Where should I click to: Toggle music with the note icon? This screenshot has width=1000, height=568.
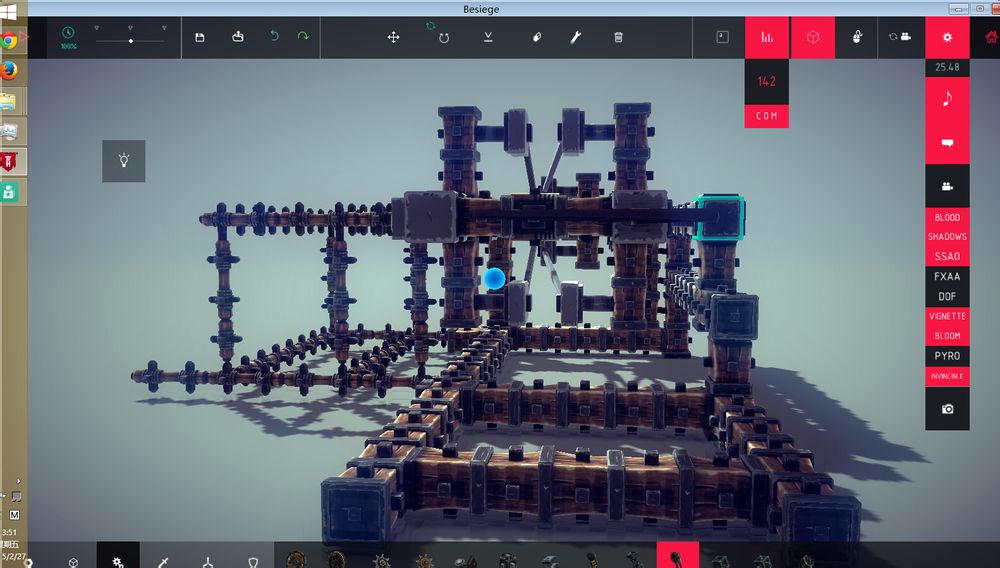coord(947,99)
